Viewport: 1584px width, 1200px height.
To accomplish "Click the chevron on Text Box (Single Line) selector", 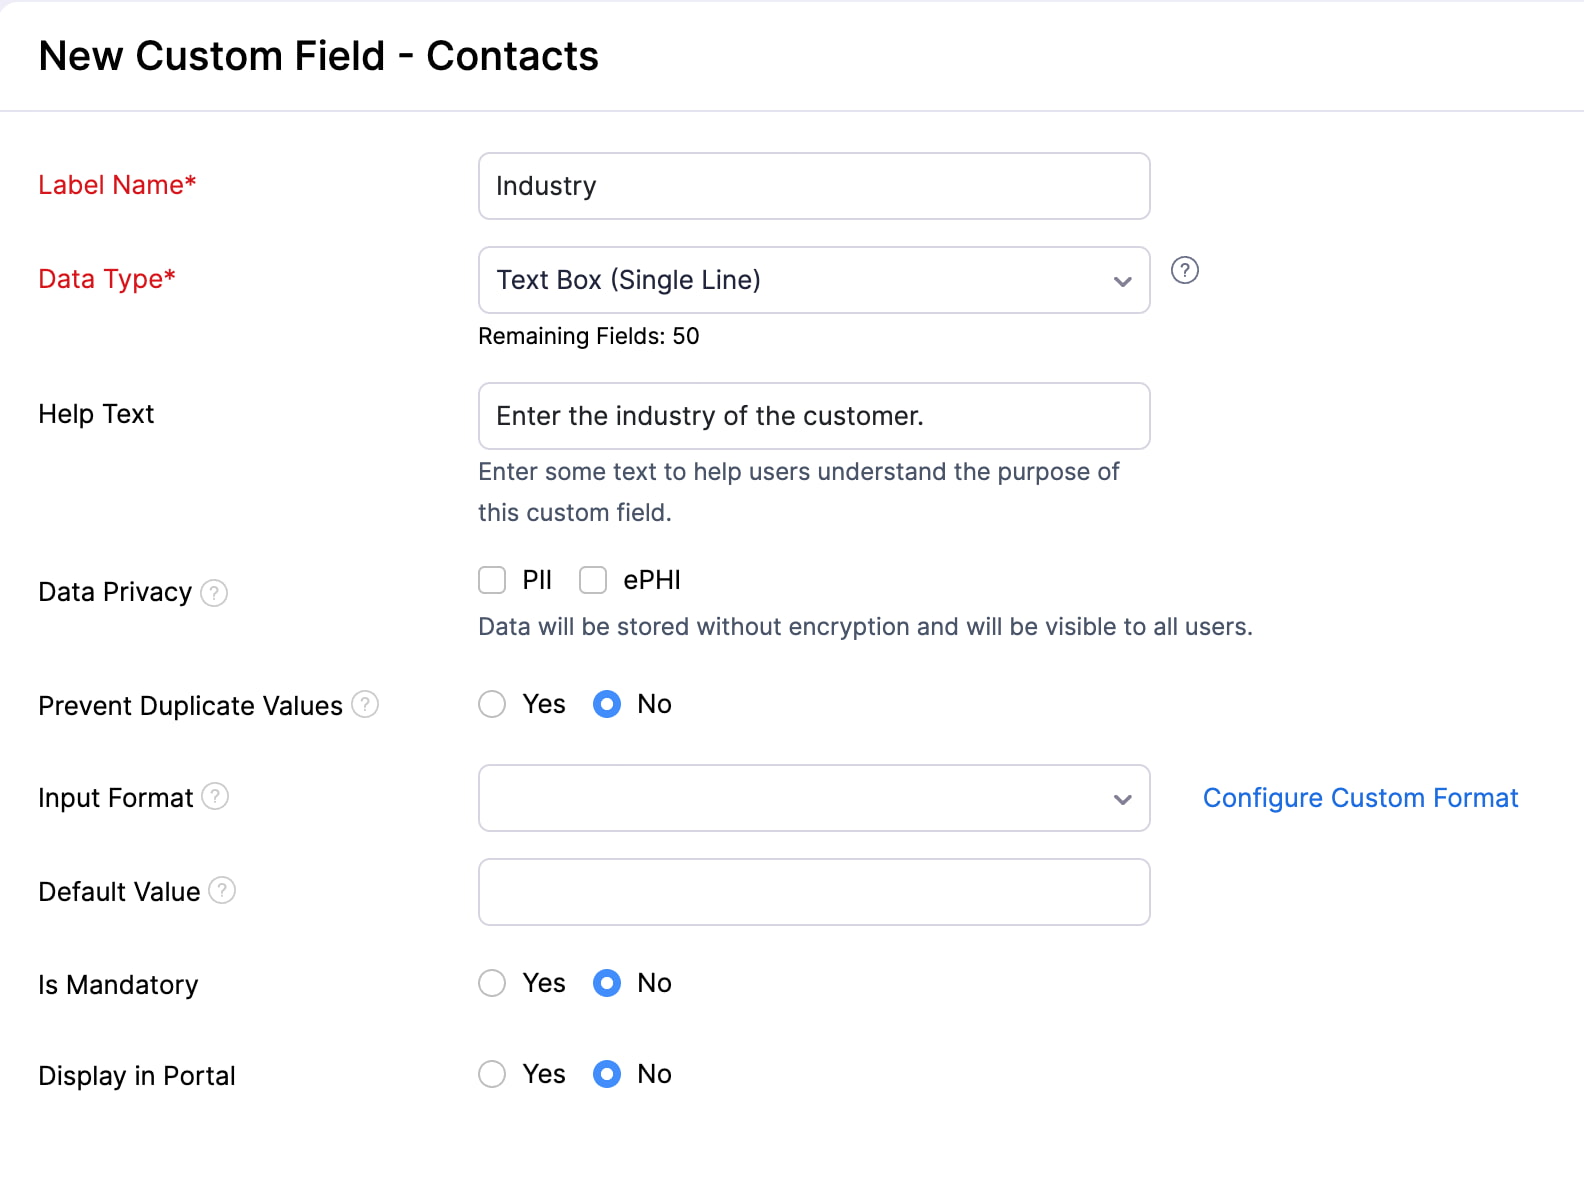I will tap(1121, 281).
